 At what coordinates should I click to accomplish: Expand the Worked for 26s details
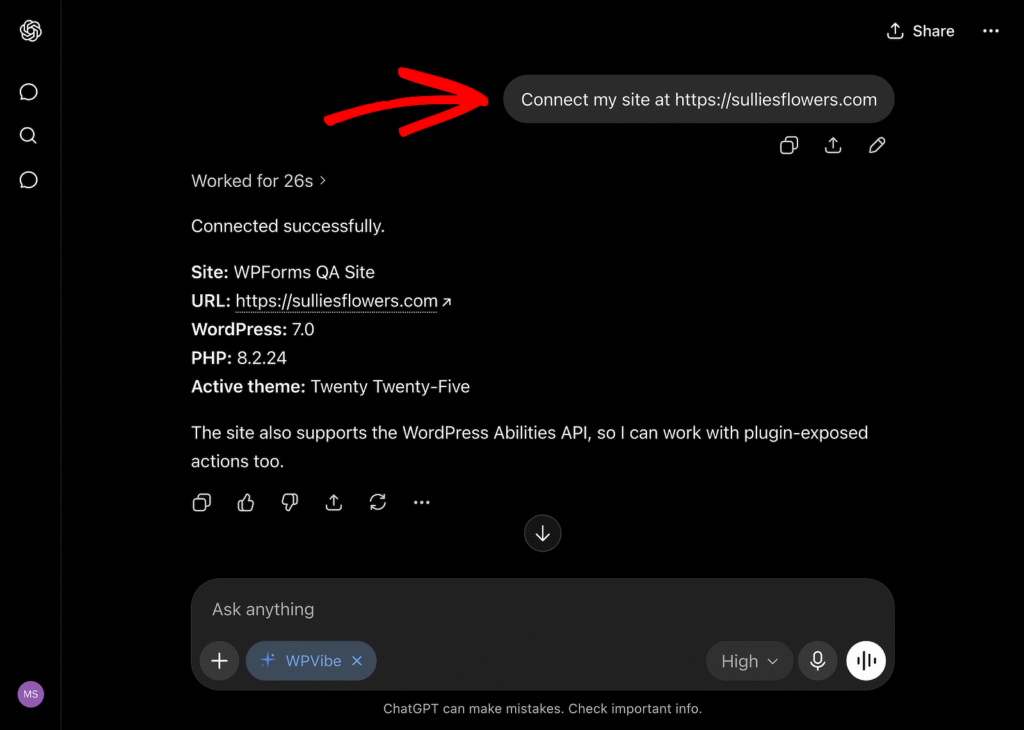point(259,181)
